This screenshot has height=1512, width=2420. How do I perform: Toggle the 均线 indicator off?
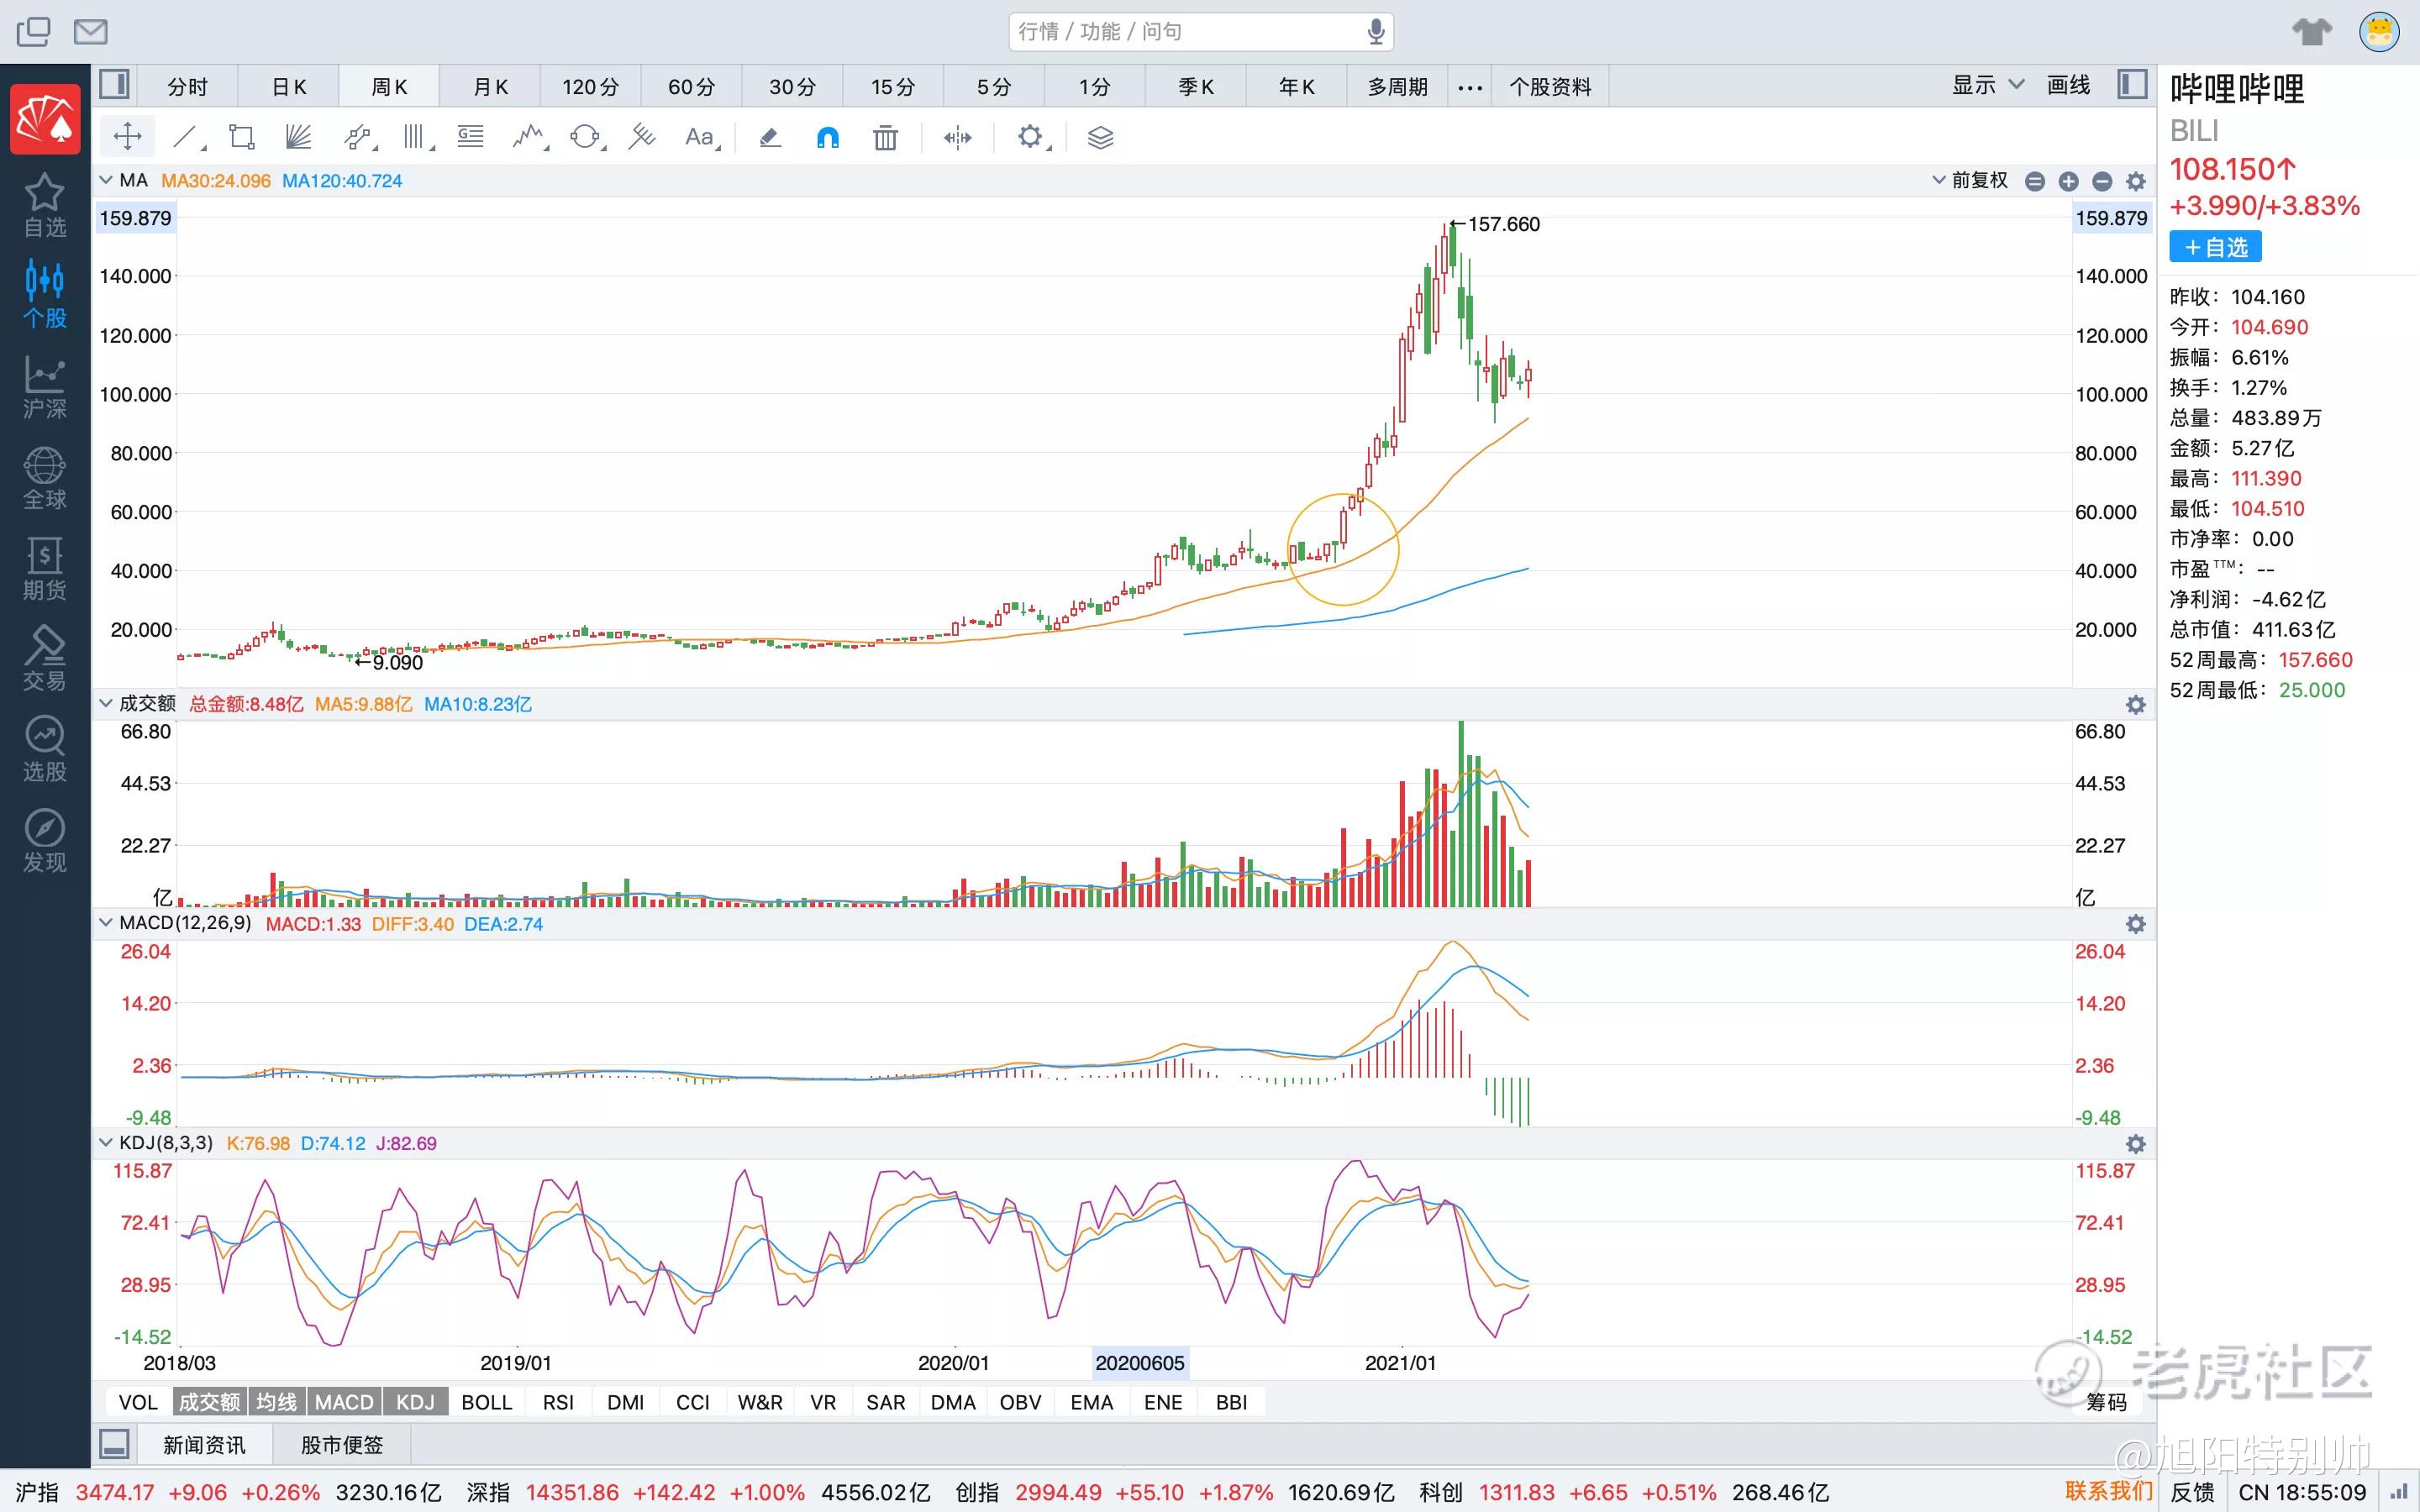point(277,1402)
